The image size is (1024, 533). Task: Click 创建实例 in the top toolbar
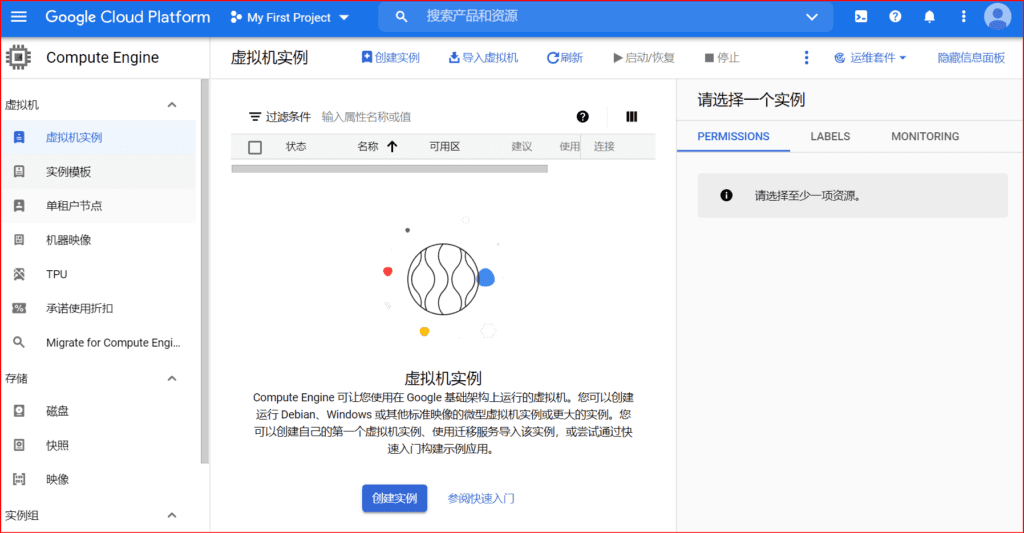(x=391, y=57)
